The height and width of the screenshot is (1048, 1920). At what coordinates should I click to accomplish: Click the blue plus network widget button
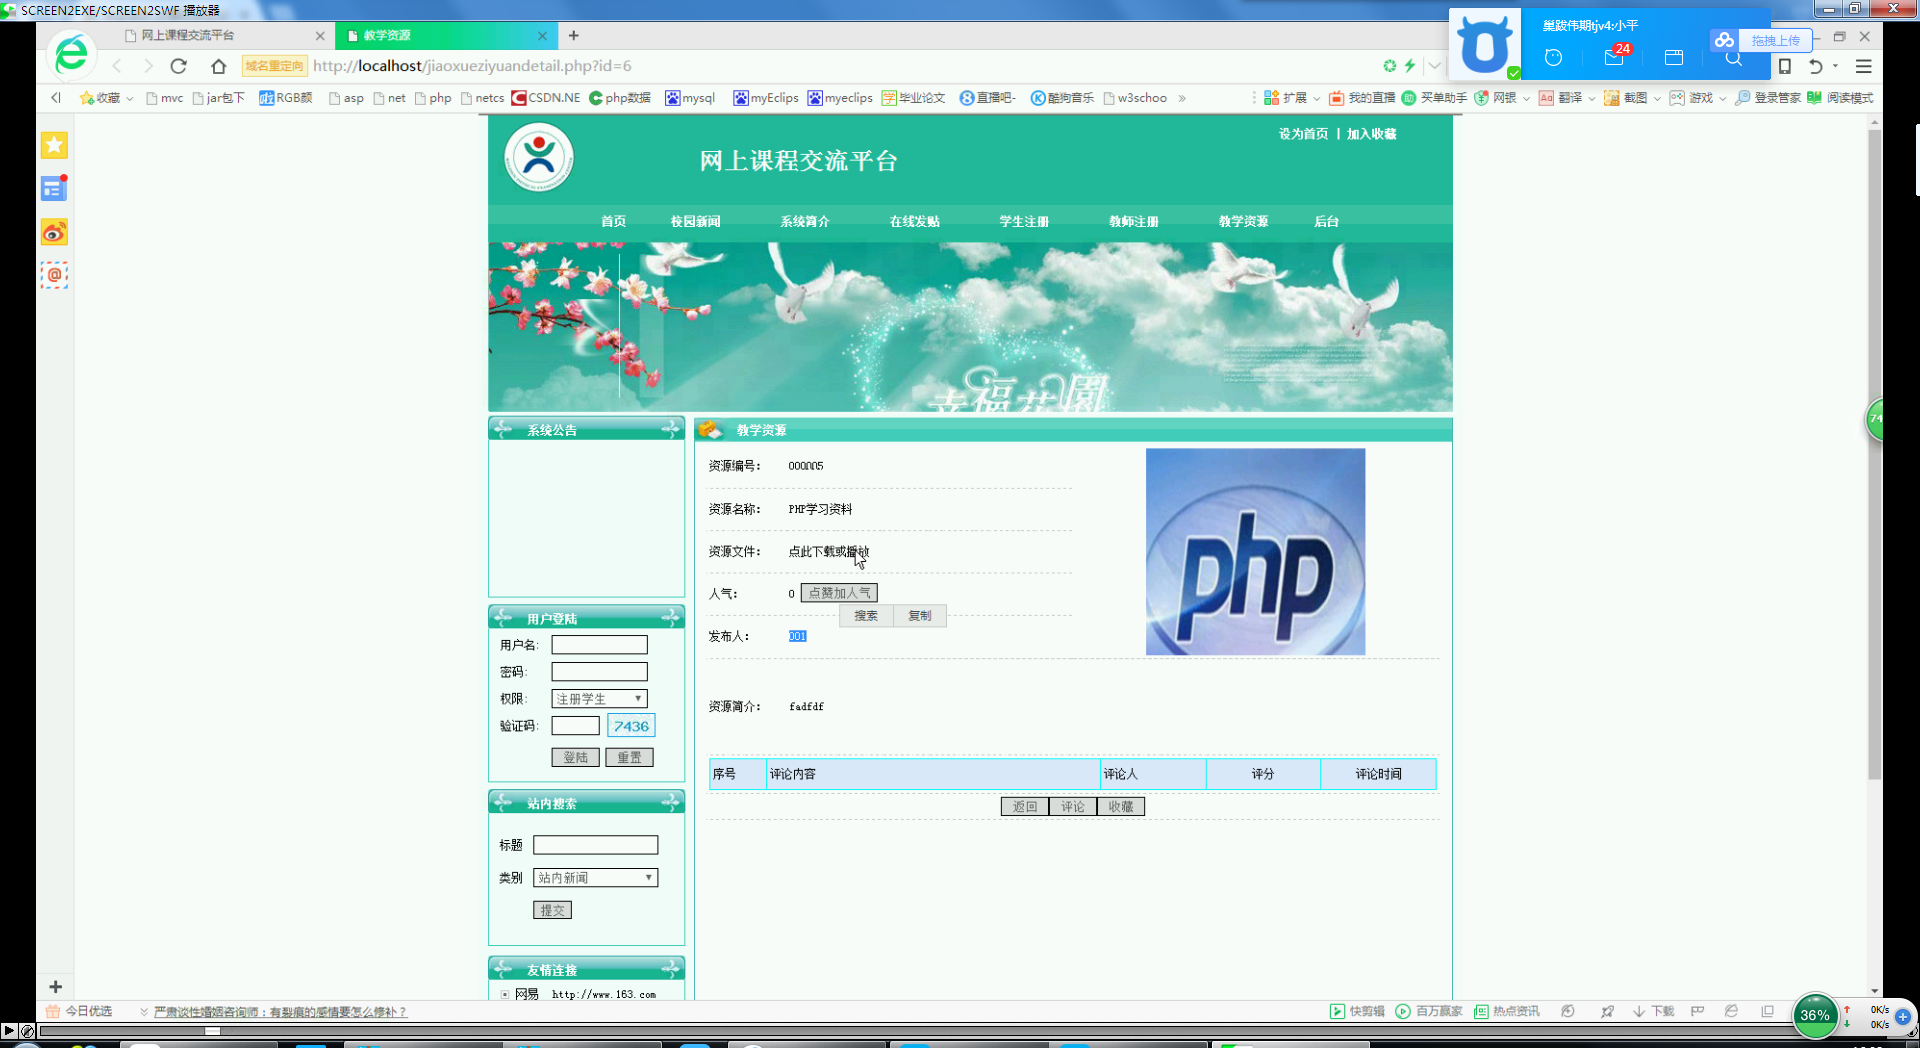(x=1902, y=1017)
